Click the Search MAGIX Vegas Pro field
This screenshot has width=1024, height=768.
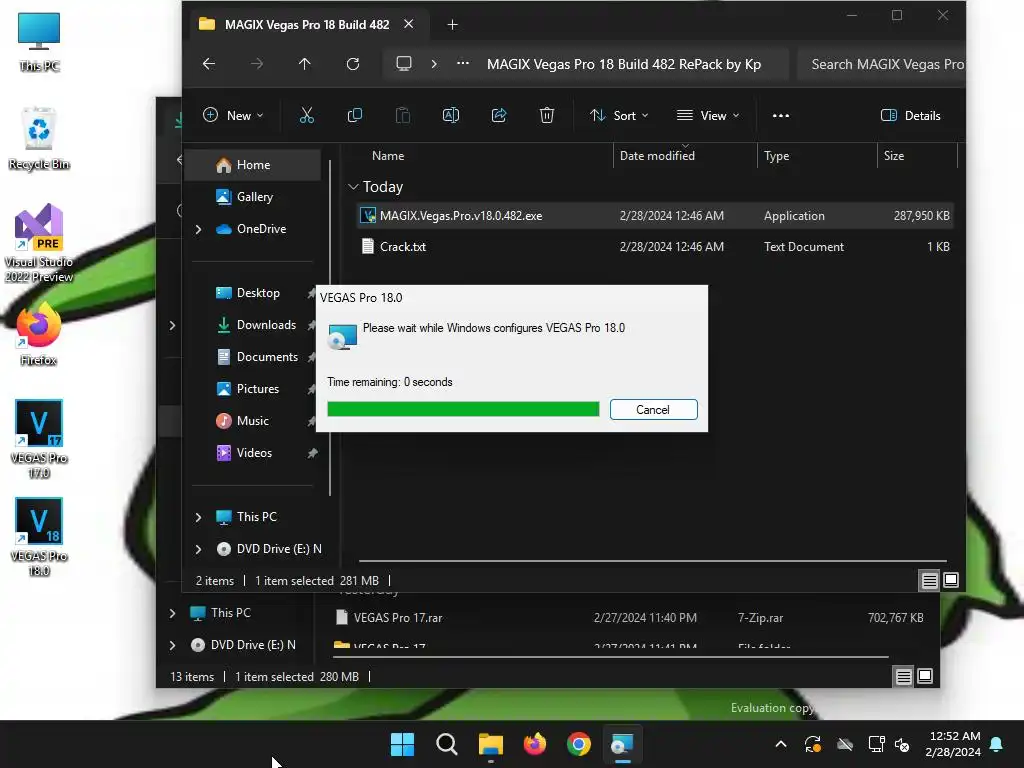pos(882,64)
